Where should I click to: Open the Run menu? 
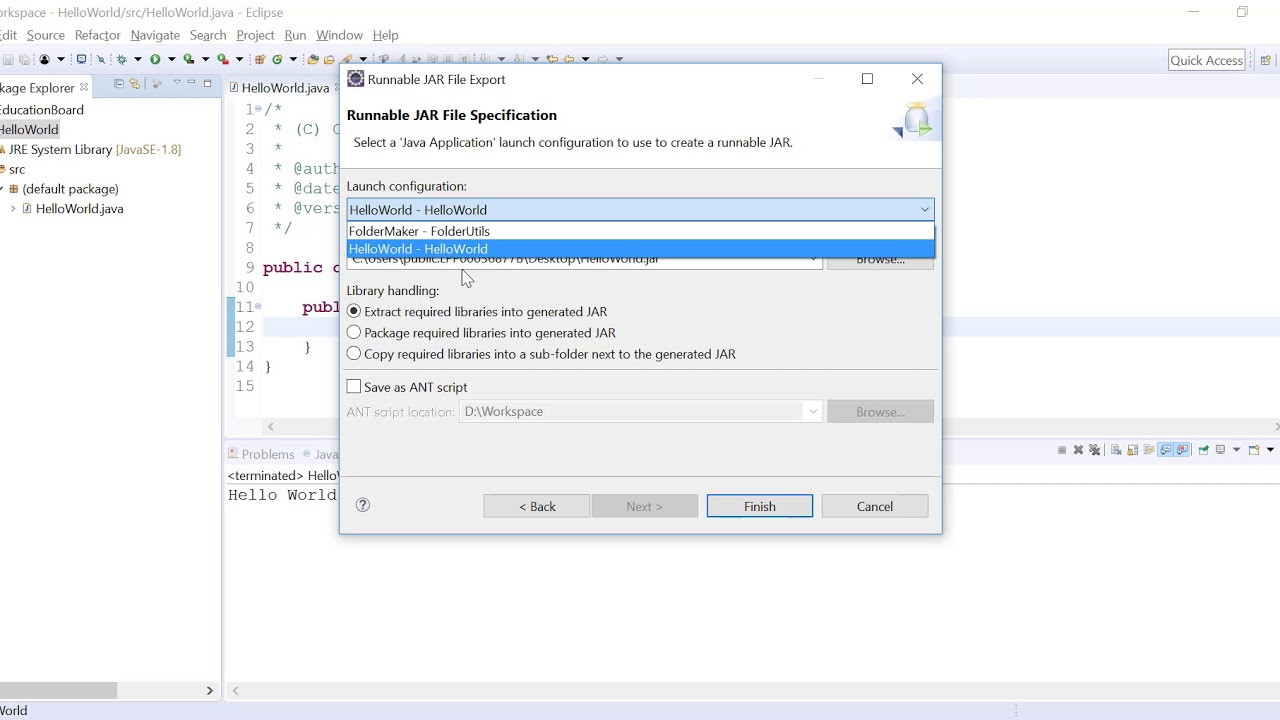pyautogui.click(x=295, y=35)
